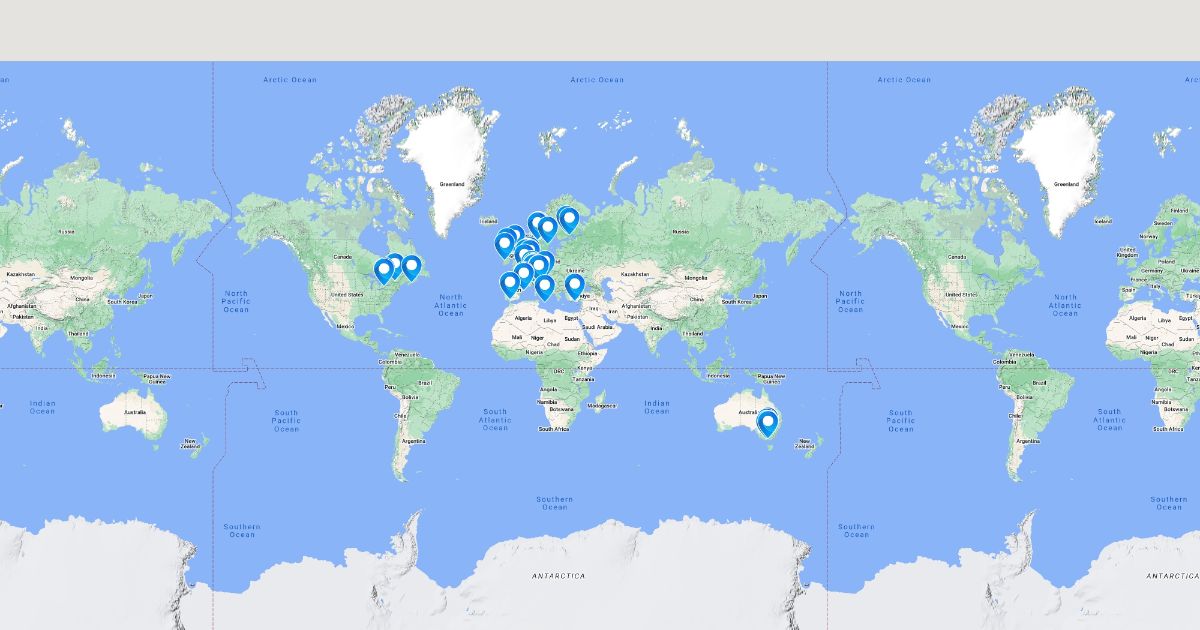The height and width of the screenshot is (630, 1200).
Task: Click the 'Poland' country label
Action: click(x=1167, y=262)
